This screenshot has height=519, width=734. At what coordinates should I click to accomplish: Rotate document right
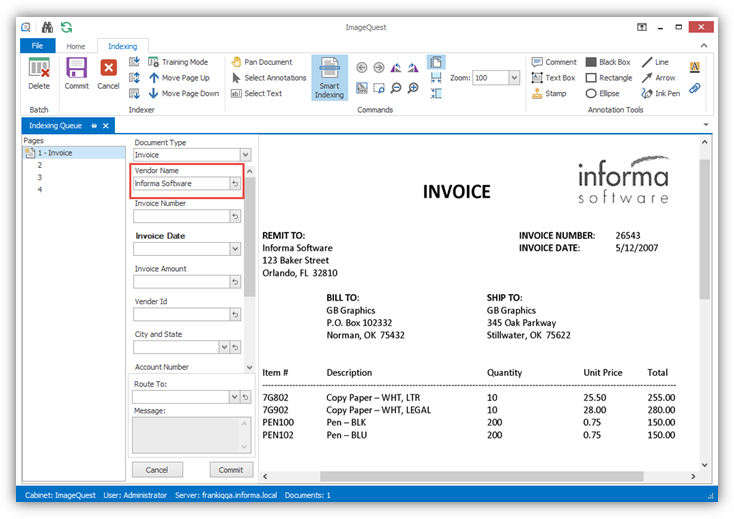(x=413, y=68)
